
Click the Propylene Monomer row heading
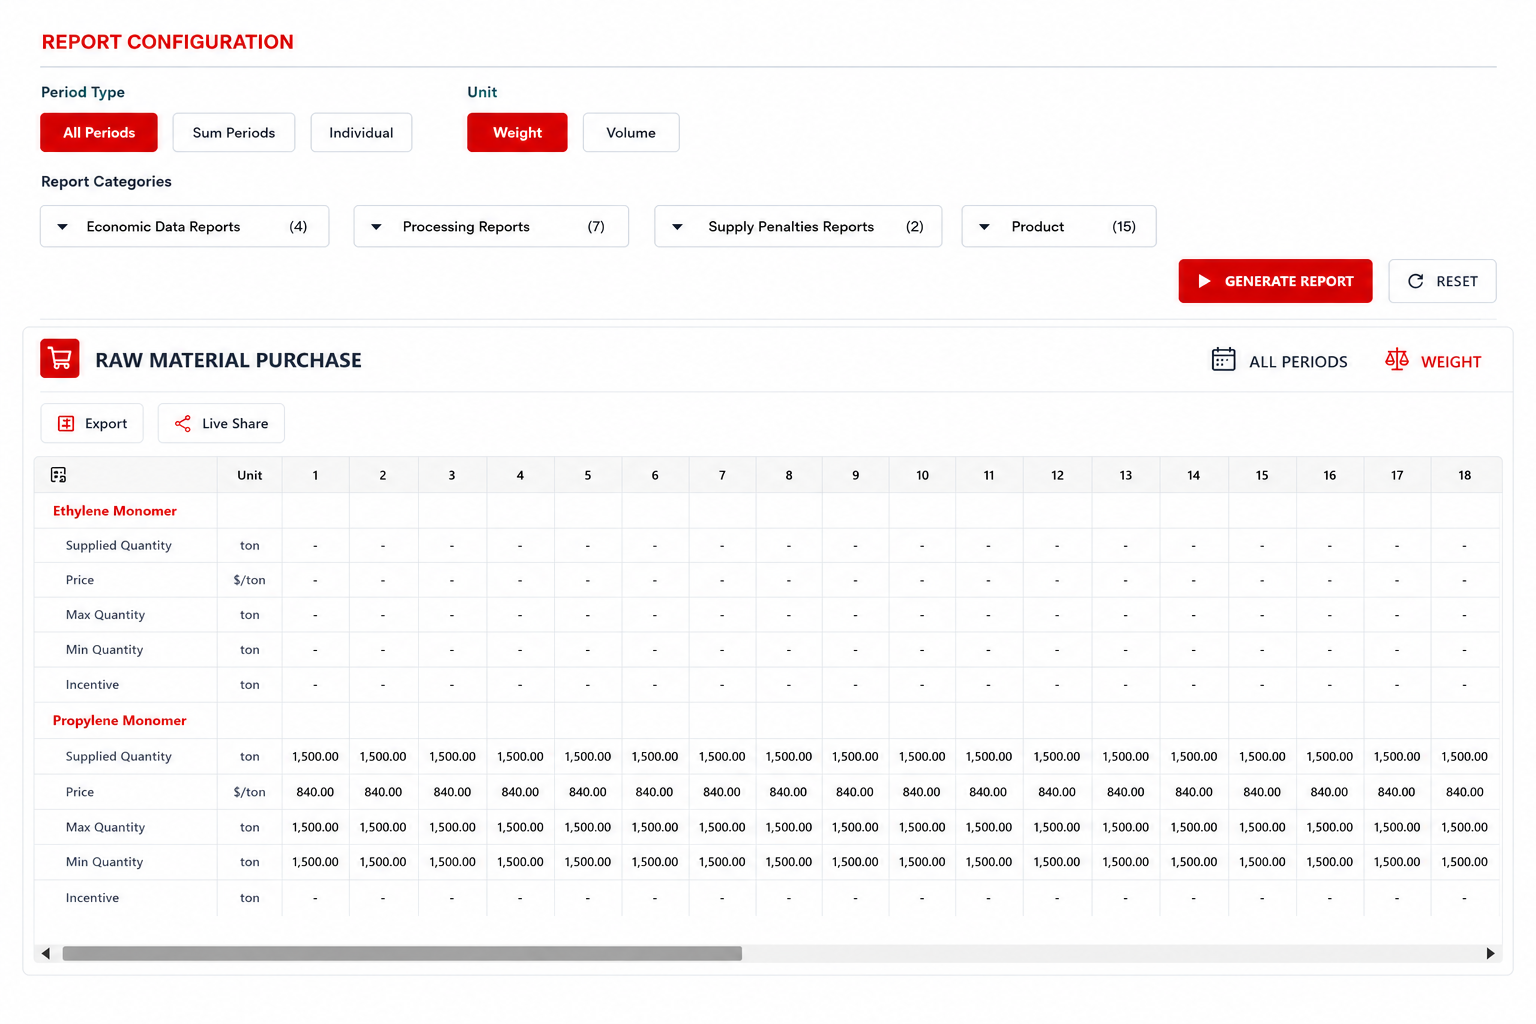pyautogui.click(x=120, y=721)
